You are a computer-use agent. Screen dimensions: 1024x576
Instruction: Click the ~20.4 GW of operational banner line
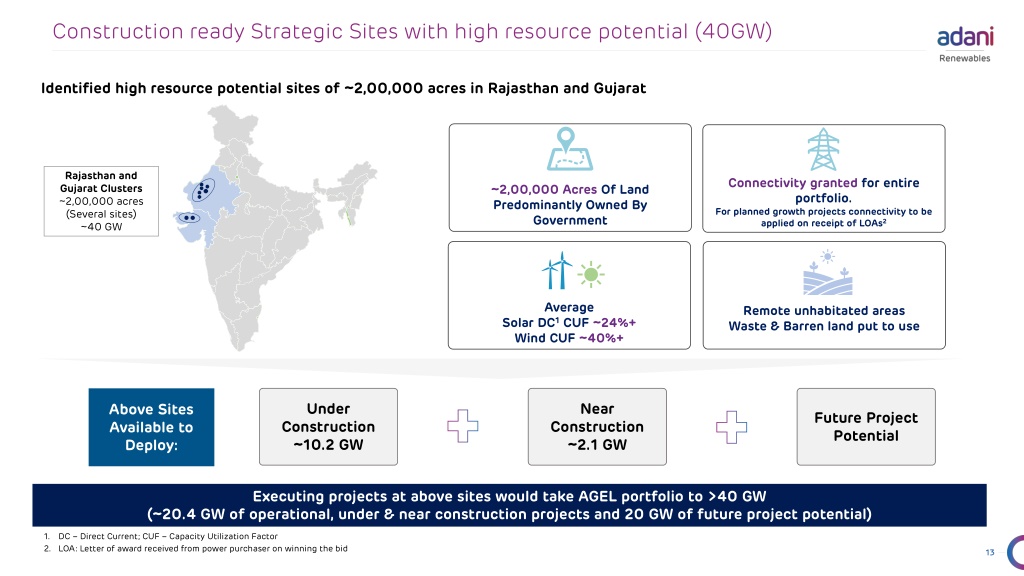(509, 514)
